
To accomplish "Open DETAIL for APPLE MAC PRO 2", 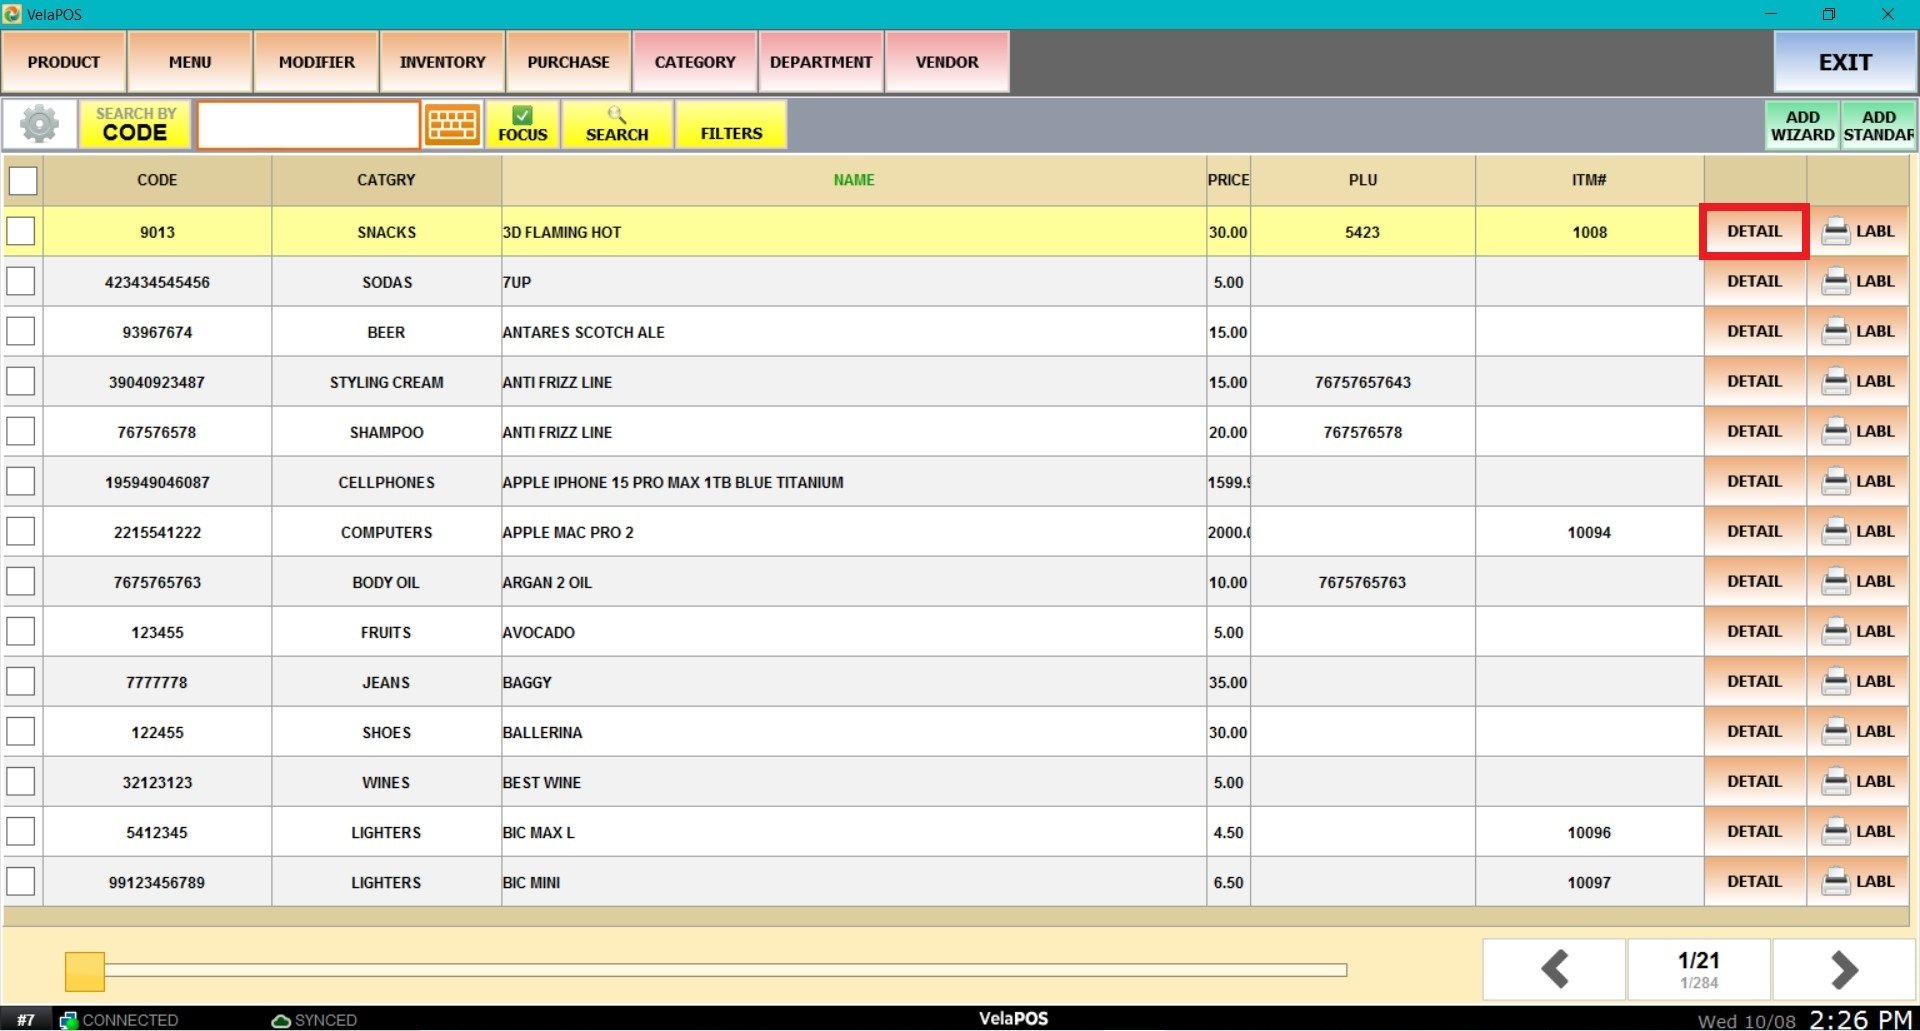I will pyautogui.click(x=1754, y=532).
